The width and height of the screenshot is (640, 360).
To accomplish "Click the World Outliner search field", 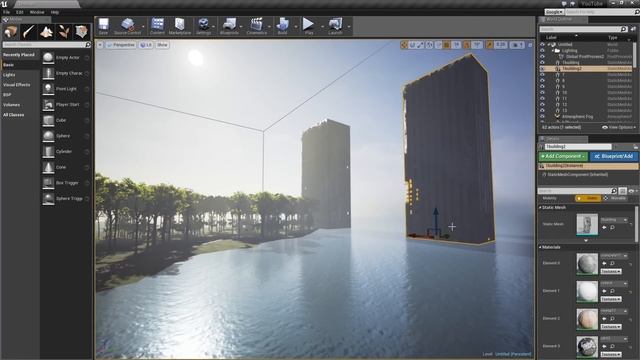I will click(583, 29).
